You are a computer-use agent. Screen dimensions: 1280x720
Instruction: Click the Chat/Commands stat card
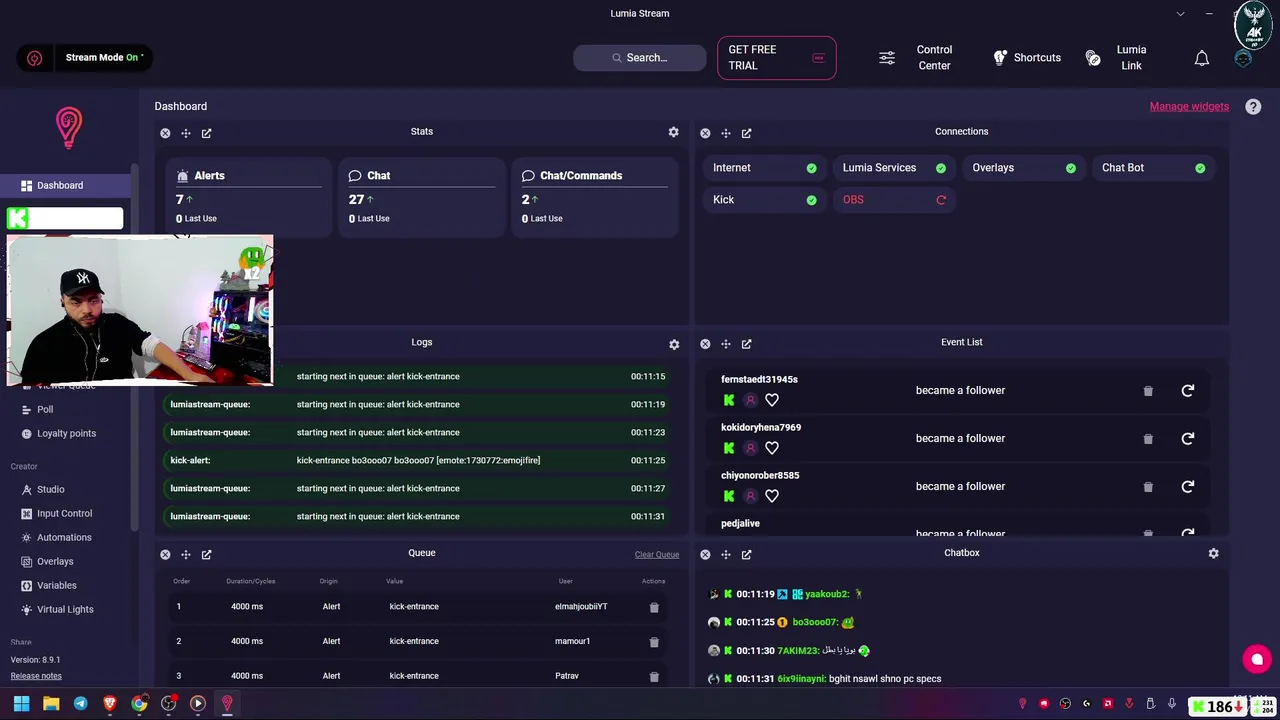point(594,197)
